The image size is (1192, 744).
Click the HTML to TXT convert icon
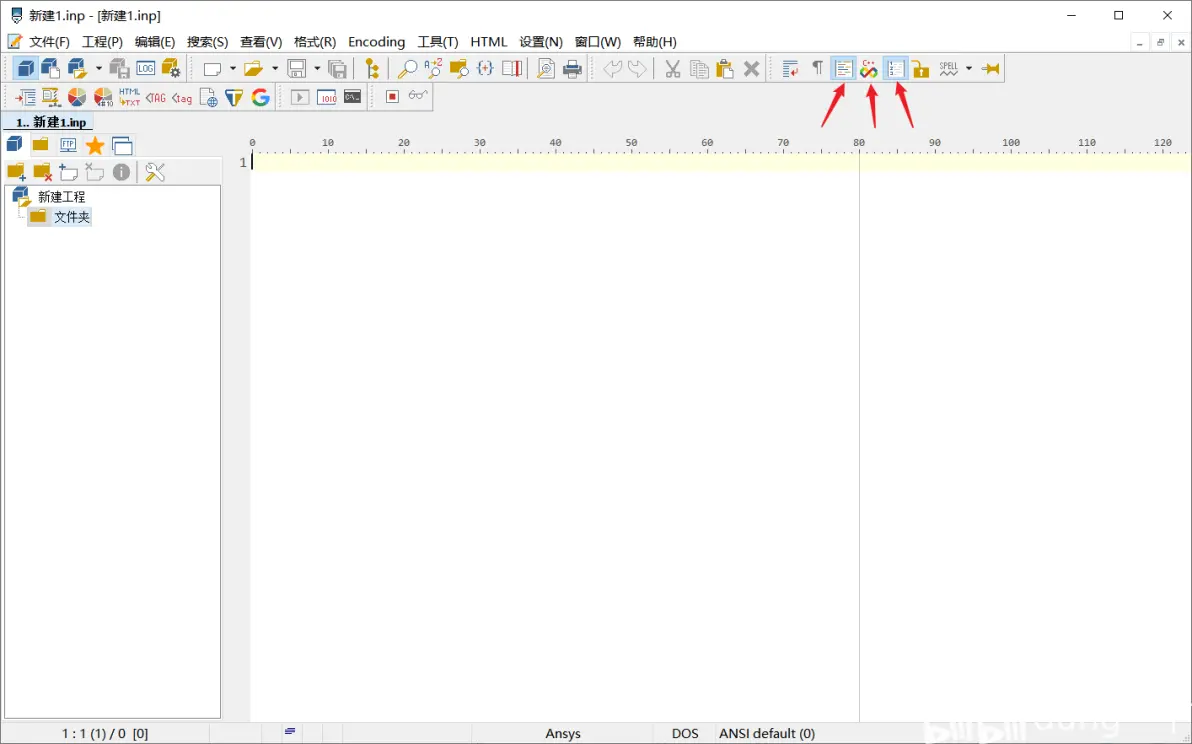pos(129,97)
